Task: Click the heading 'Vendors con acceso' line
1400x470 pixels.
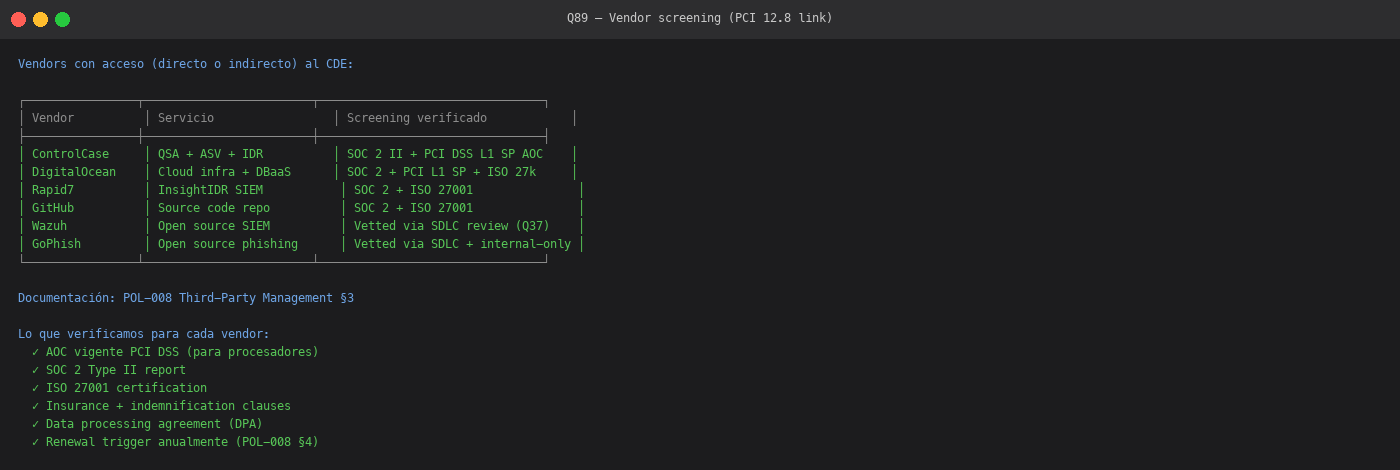Action: point(186,64)
